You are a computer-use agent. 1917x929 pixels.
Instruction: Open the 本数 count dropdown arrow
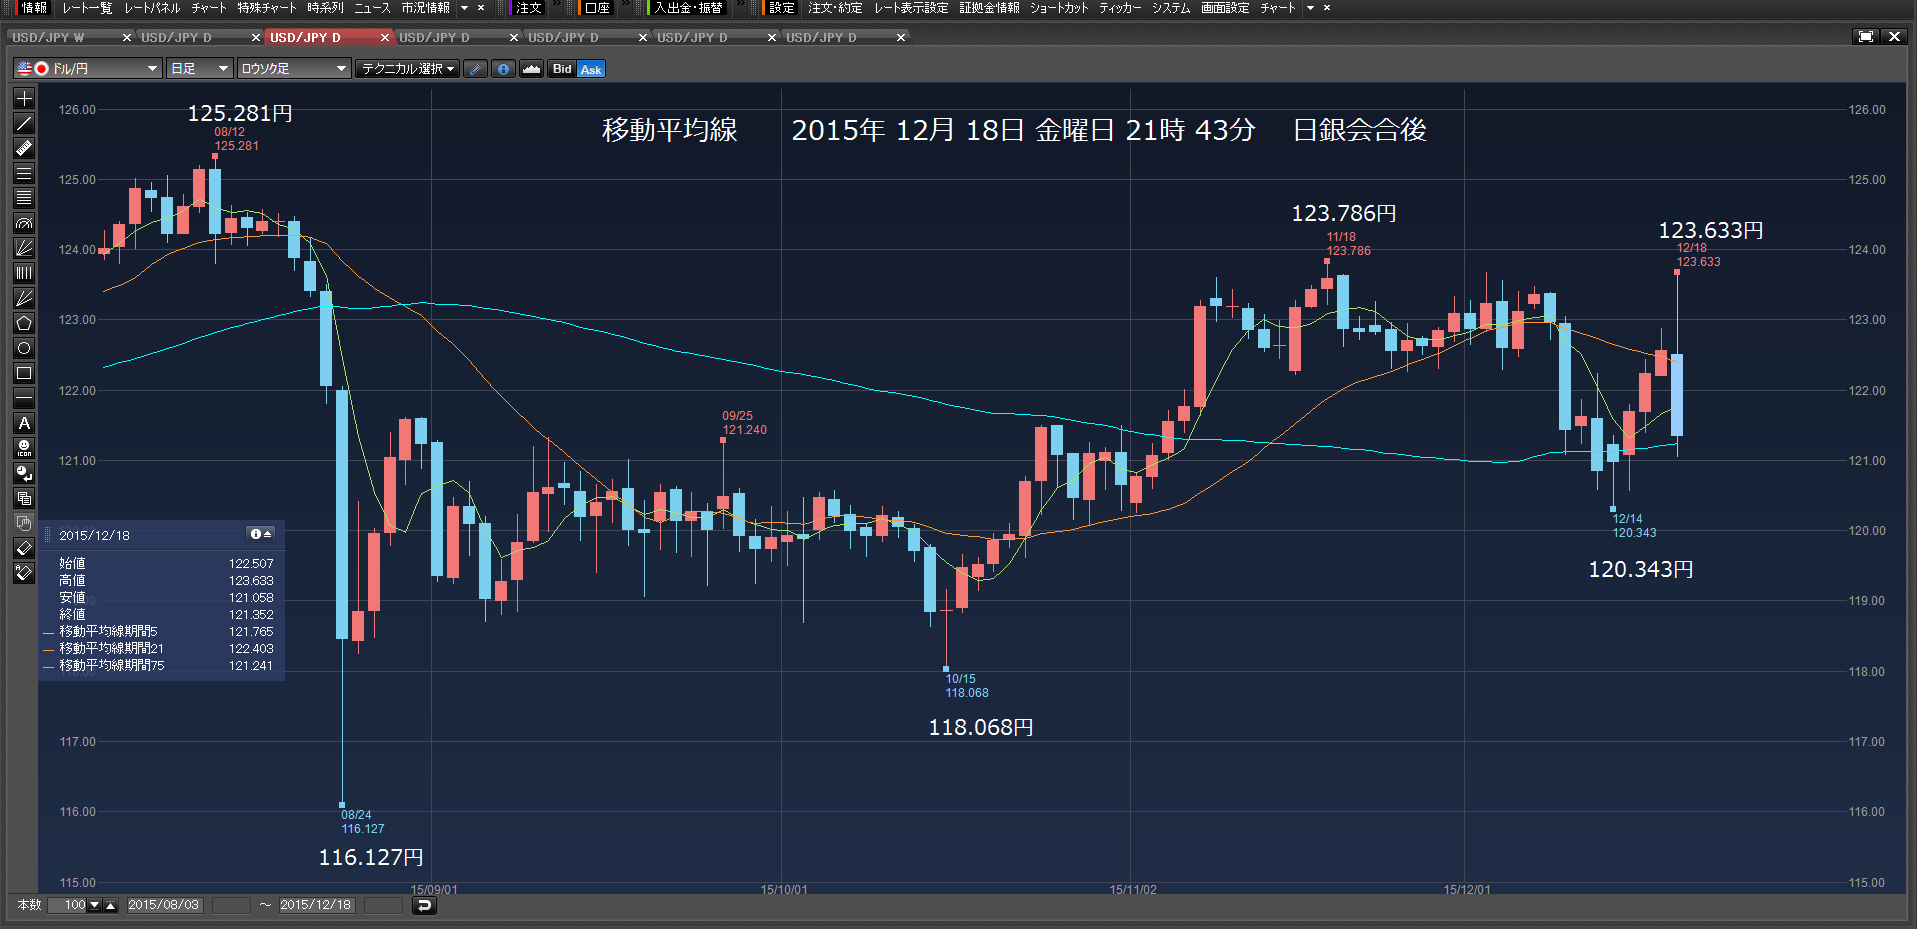point(95,905)
